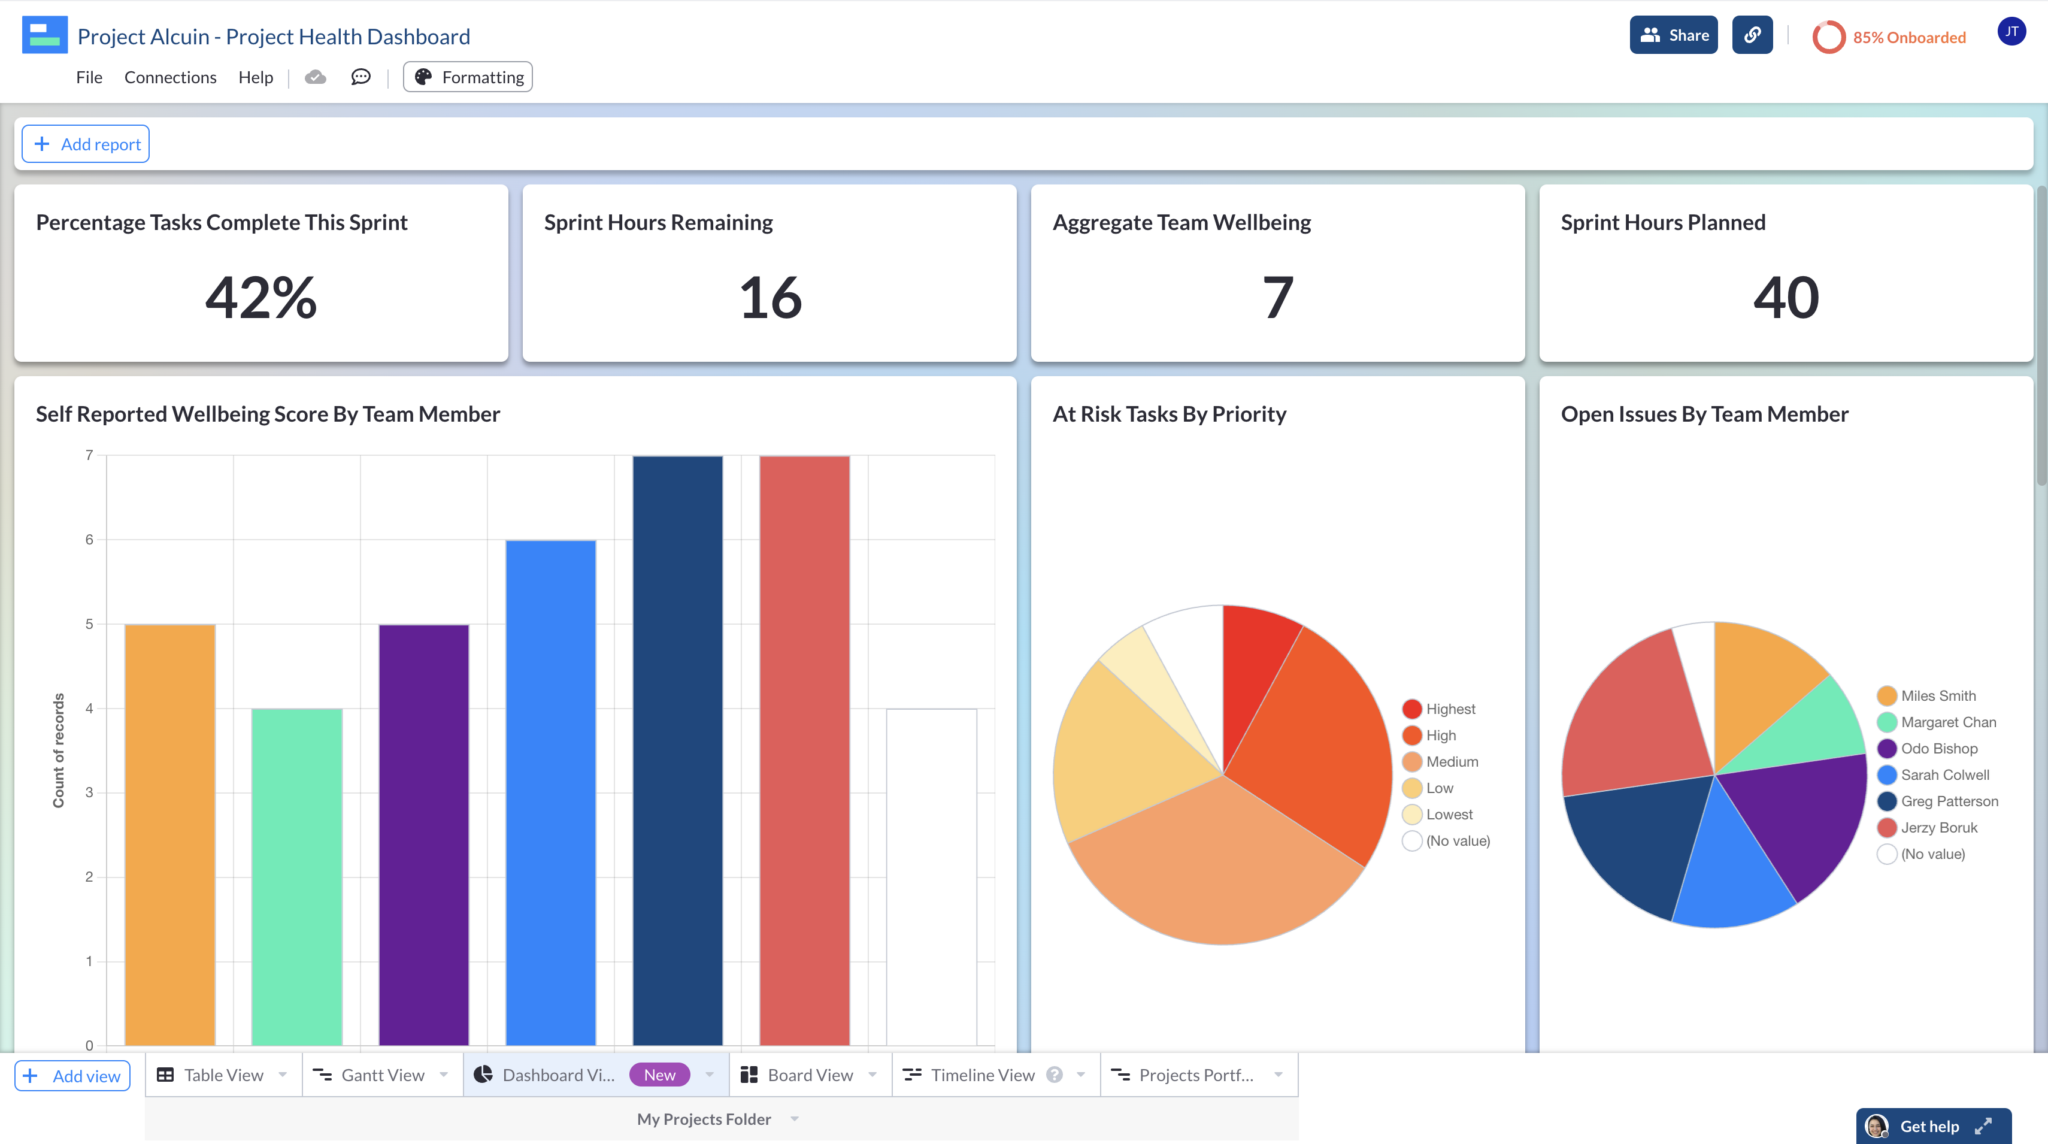Expand the My Projects Folder dropdown
Screen dimensions: 2048x1144
(x=795, y=1119)
